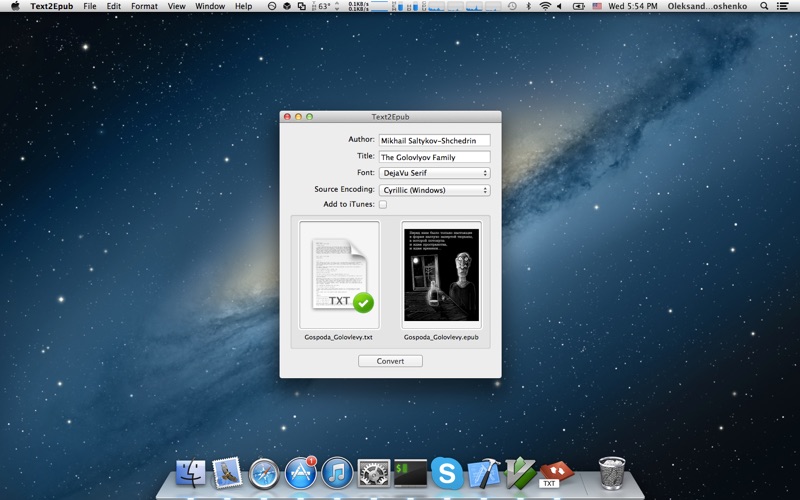Click the Wi-Fi status icon

545,6
